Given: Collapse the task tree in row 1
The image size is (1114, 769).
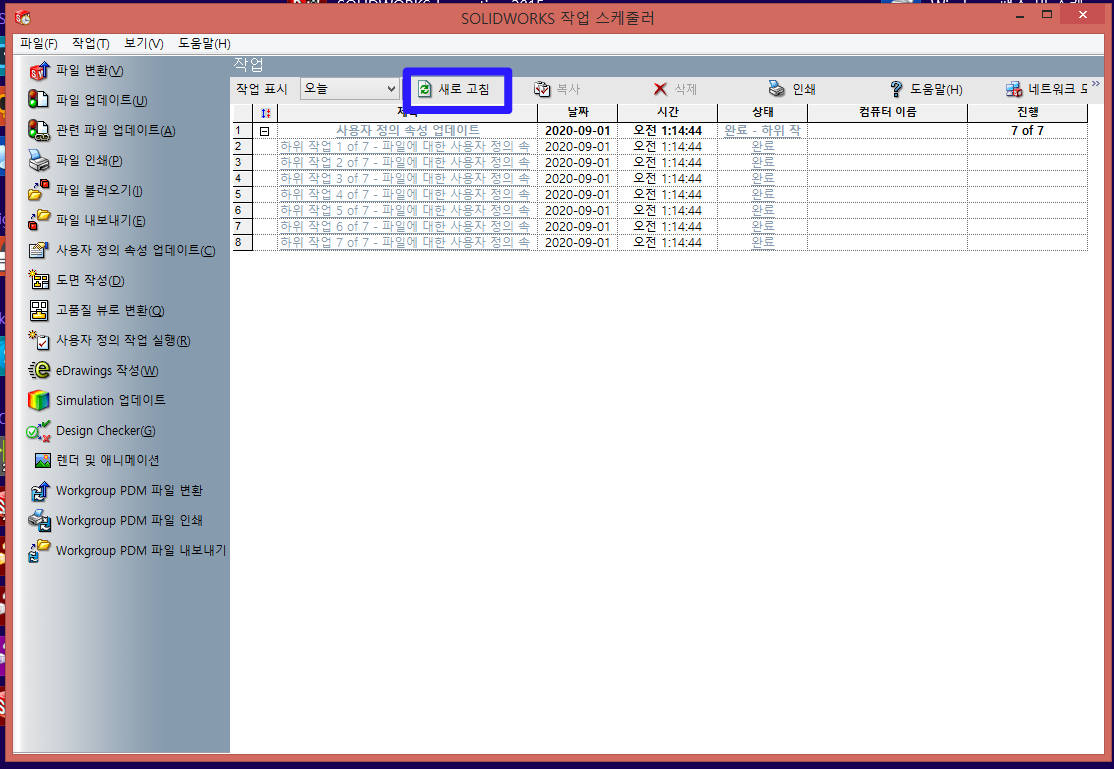Looking at the screenshot, I should pyautogui.click(x=264, y=131).
